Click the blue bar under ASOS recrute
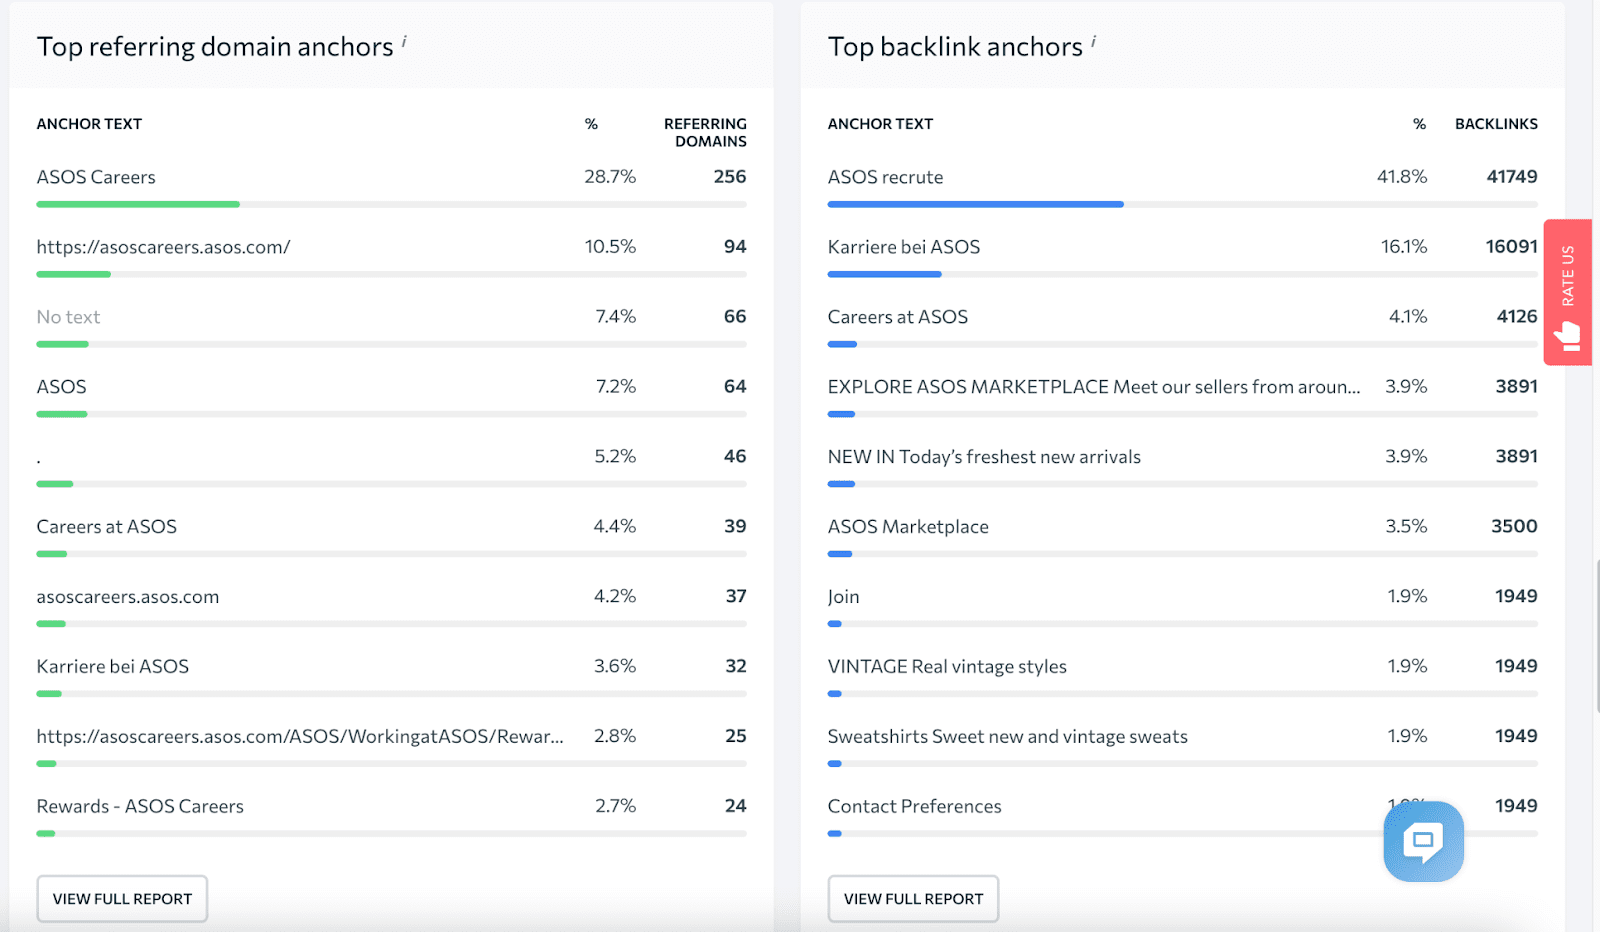 coord(975,204)
